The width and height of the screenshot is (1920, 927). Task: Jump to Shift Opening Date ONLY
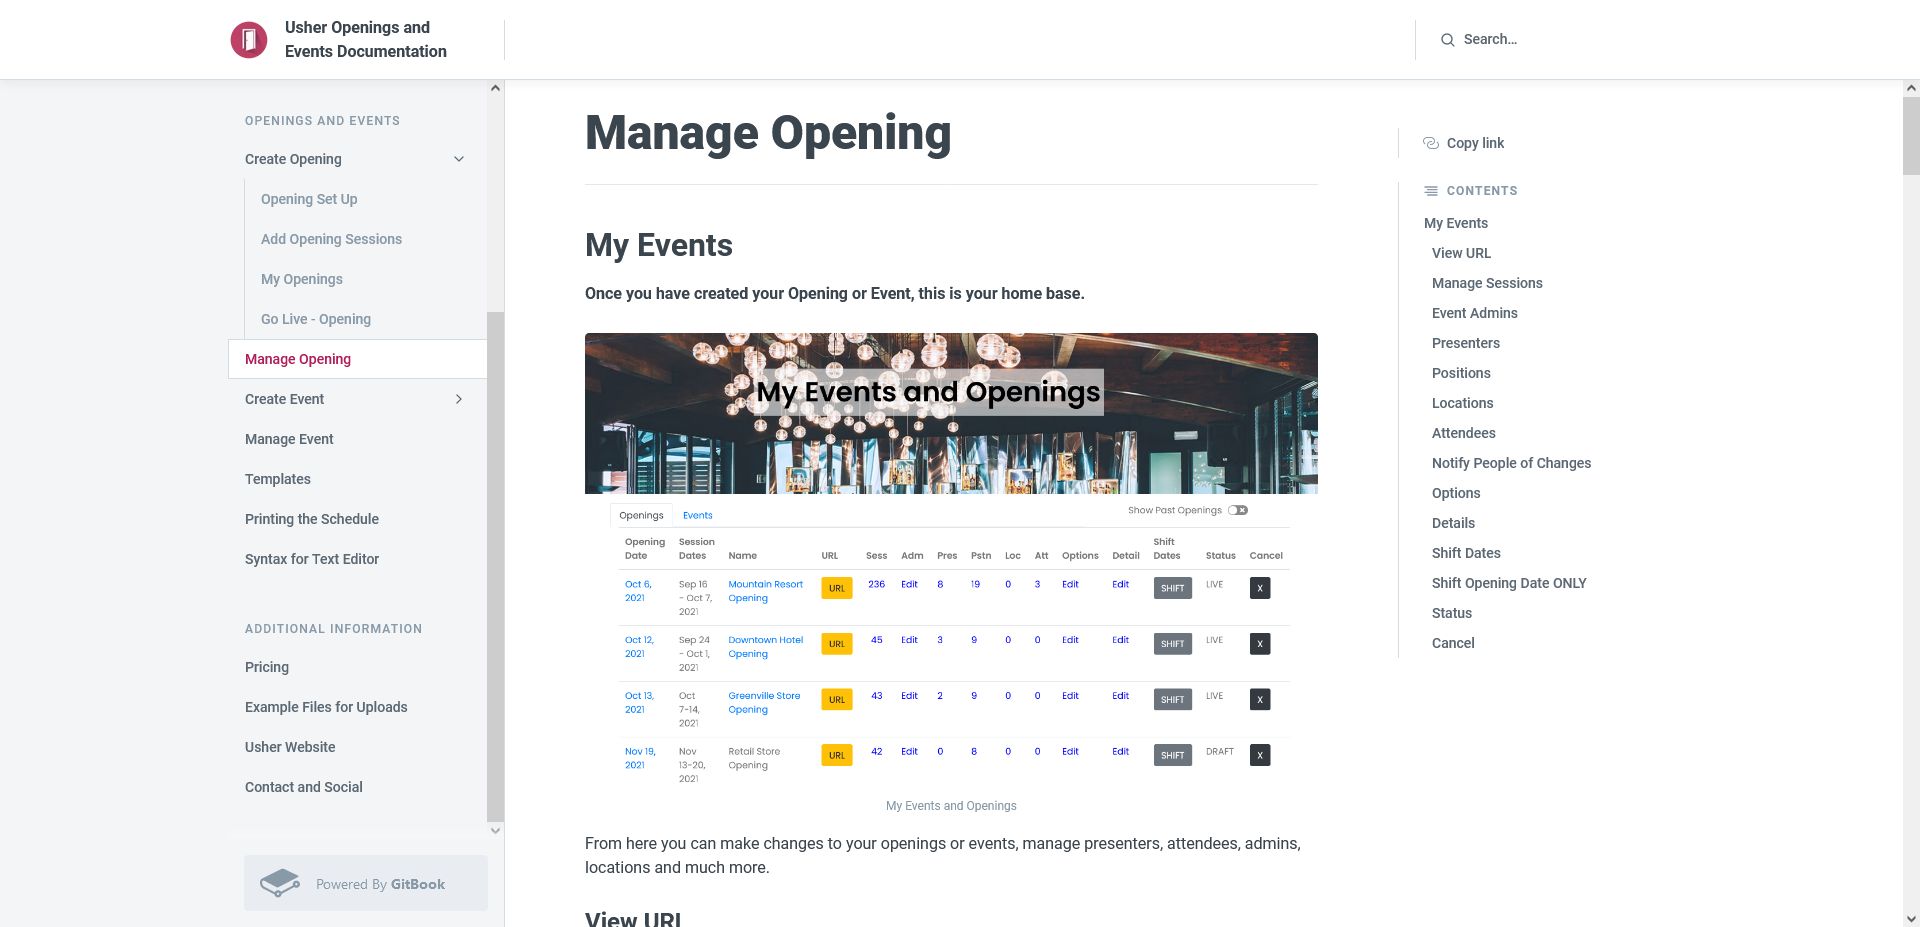coord(1509,583)
